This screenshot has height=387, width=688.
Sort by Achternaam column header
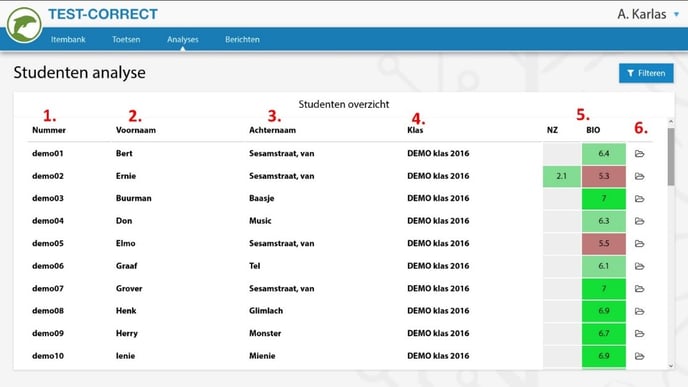pos(272,130)
